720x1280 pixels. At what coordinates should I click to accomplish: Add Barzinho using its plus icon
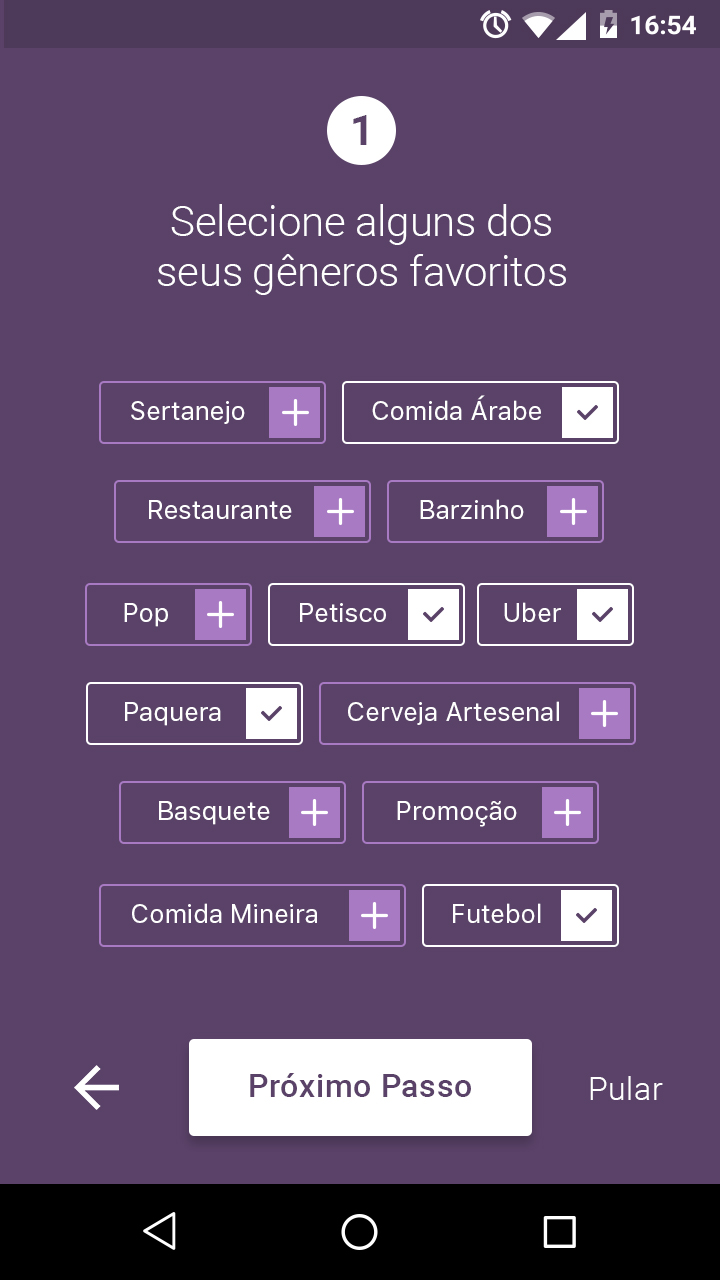(573, 511)
